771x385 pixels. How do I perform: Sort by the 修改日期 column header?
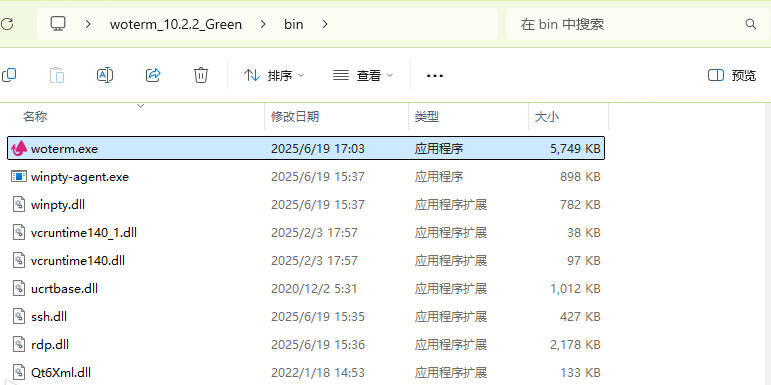coord(295,117)
